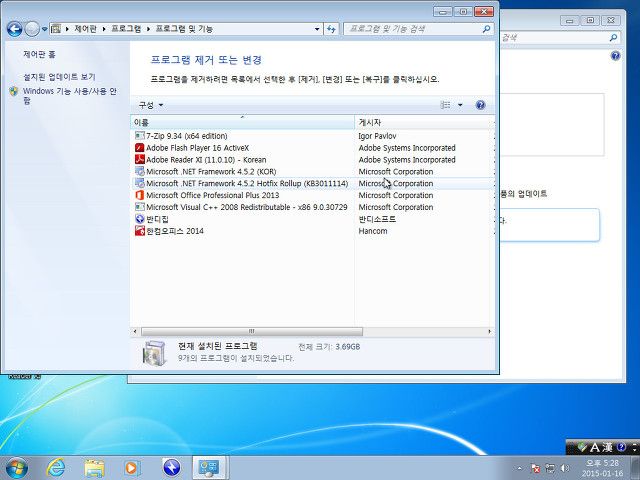
Task: Click help icon in the background window
Action: click(616, 56)
